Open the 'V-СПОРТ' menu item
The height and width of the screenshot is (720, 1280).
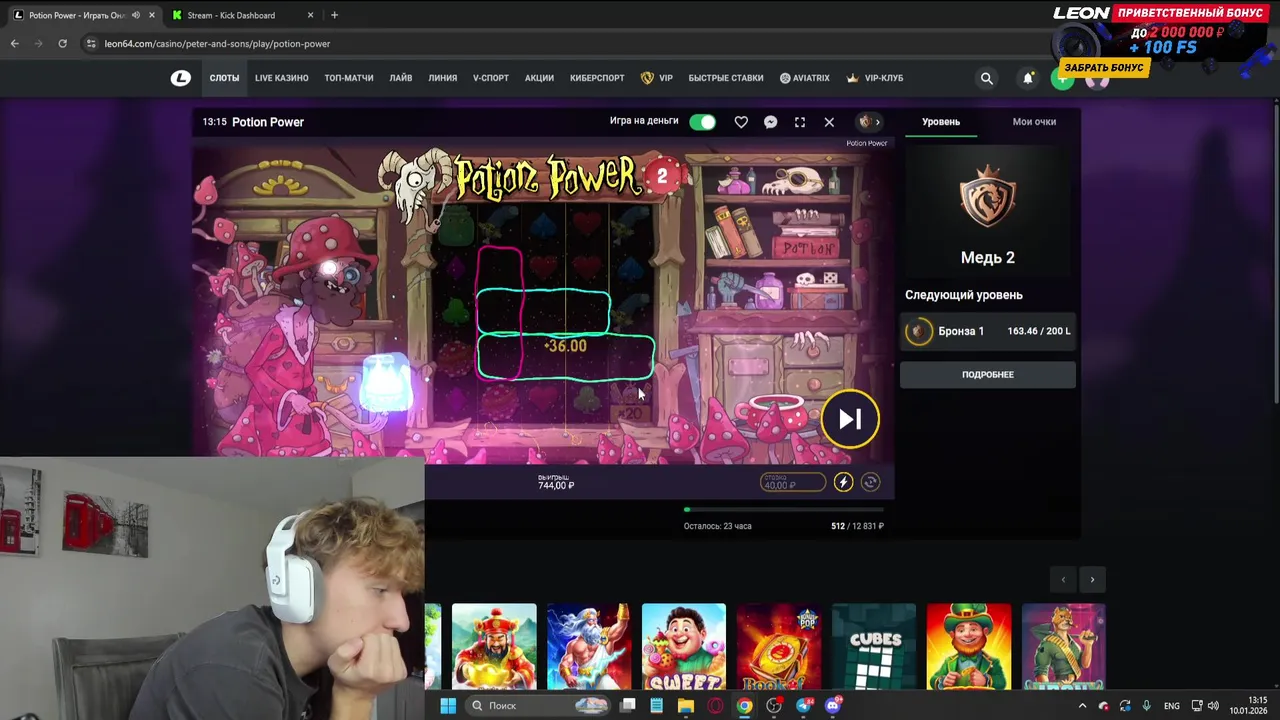click(491, 78)
